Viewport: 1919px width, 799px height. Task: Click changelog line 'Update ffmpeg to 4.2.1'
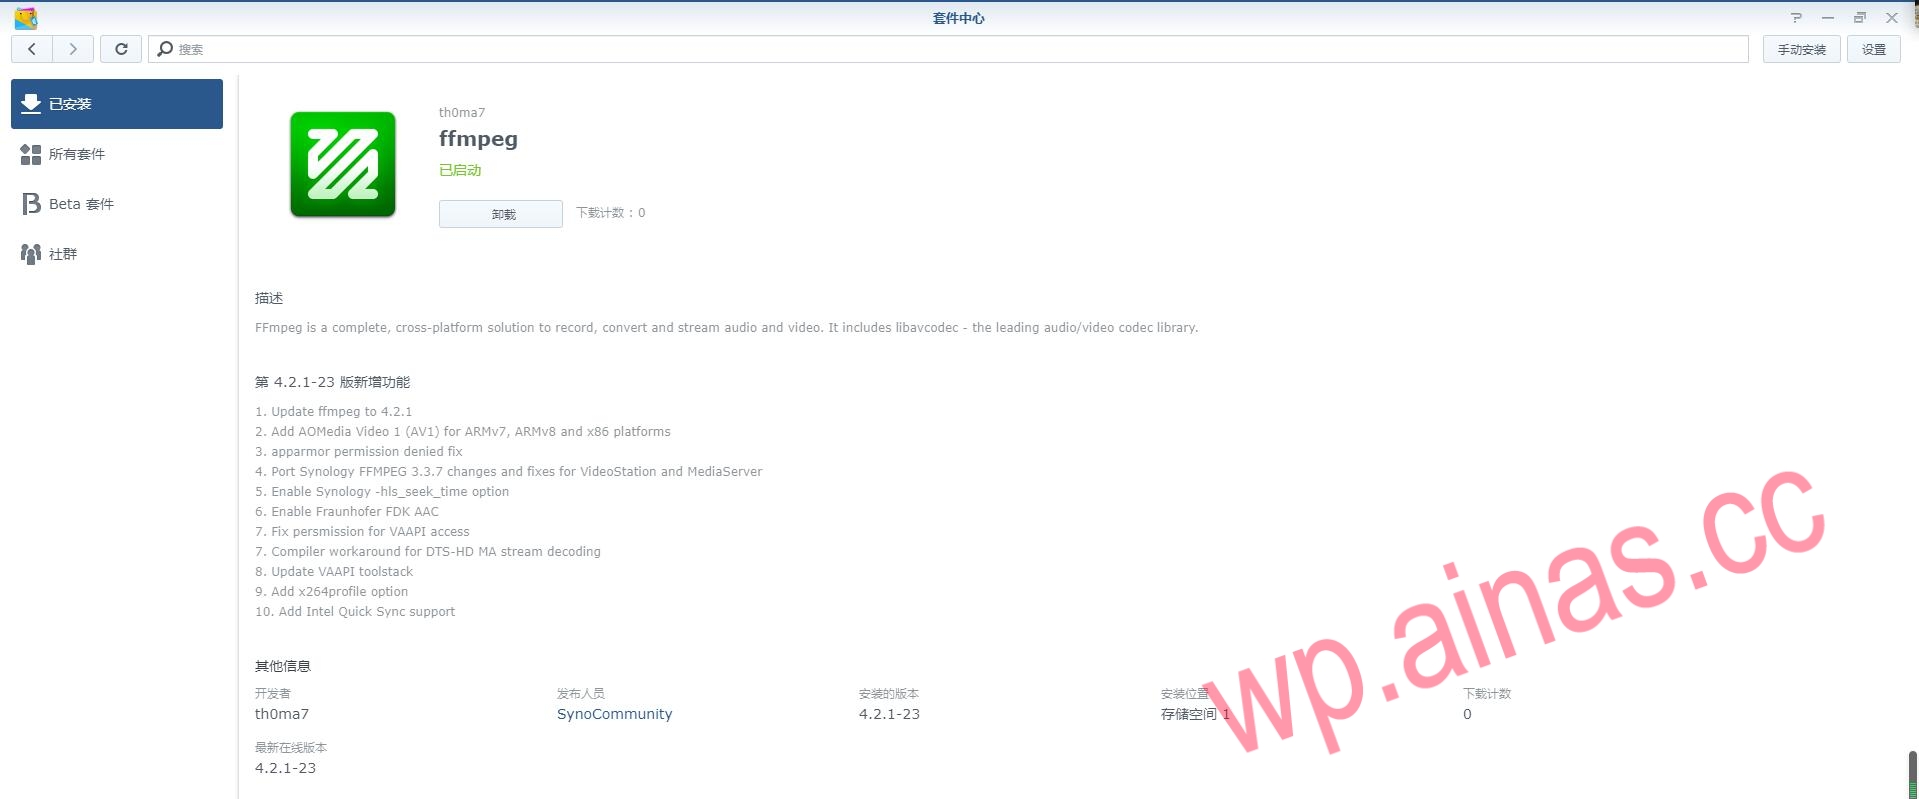pyautogui.click(x=333, y=412)
